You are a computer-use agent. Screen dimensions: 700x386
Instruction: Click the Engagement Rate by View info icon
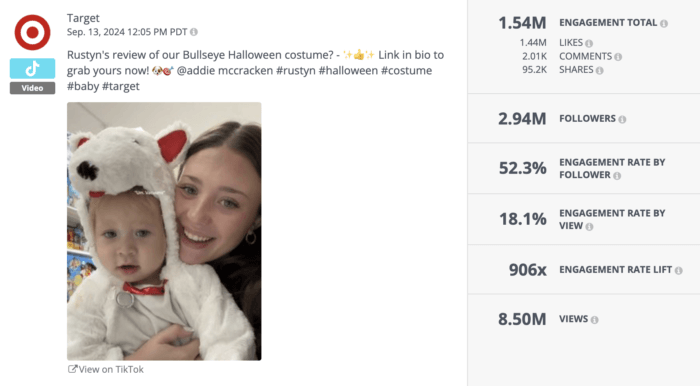coord(589,227)
